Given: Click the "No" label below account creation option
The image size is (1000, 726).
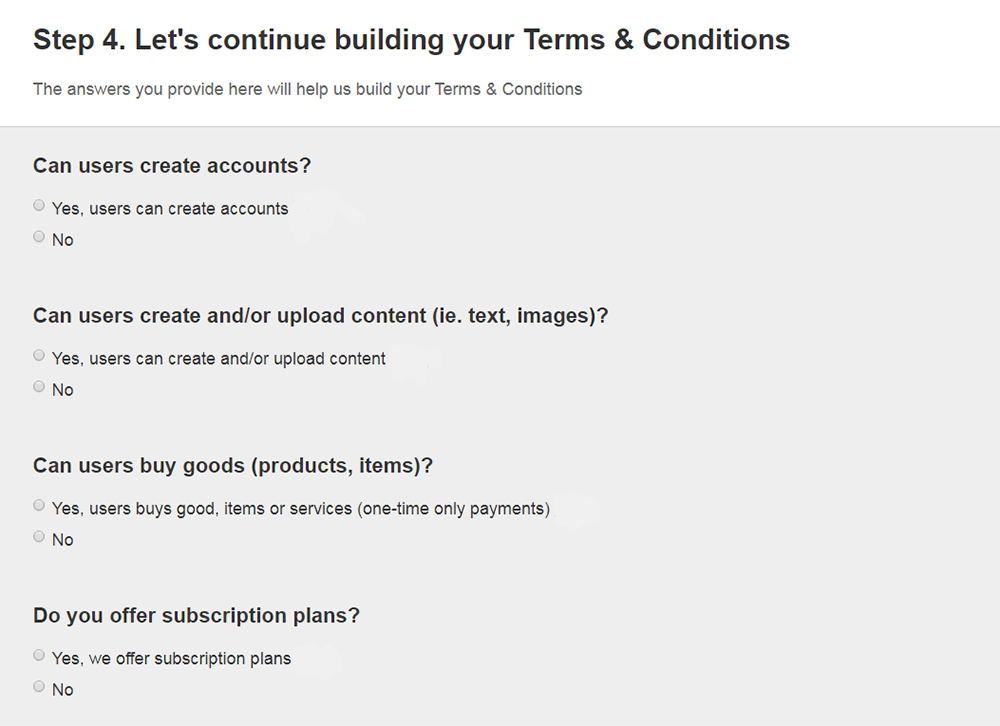Looking at the screenshot, I should pos(63,239).
